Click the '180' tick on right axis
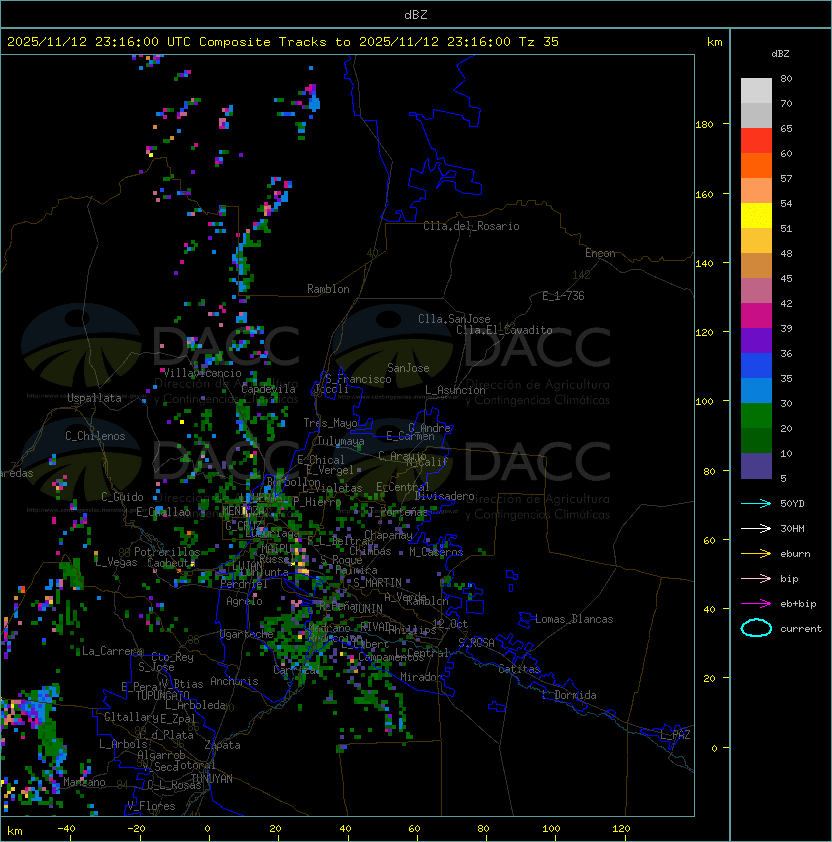 click(x=704, y=125)
